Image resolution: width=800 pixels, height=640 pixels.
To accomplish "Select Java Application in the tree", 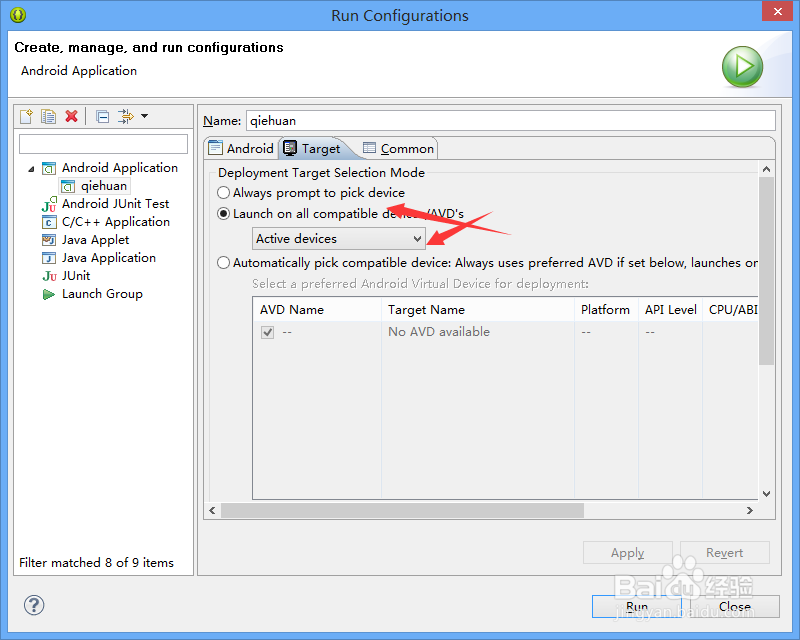I will [x=109, y=258].
